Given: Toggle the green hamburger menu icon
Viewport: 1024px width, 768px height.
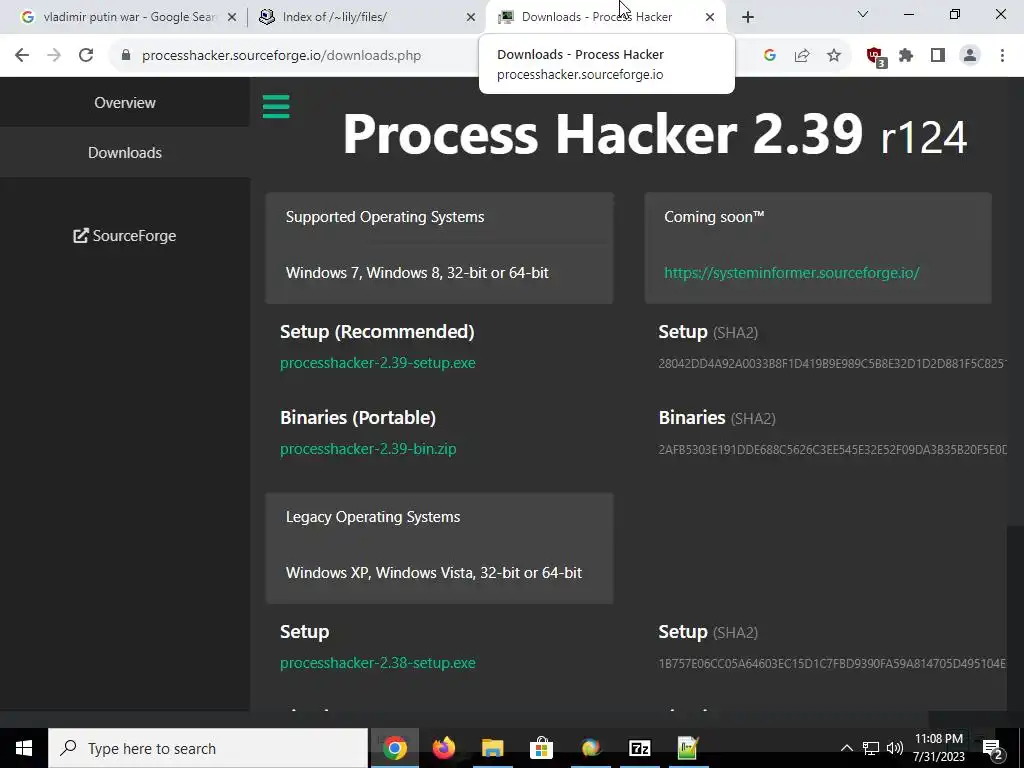Looking at the screenshot, I should pyautogui.click(x=276, y=106).
